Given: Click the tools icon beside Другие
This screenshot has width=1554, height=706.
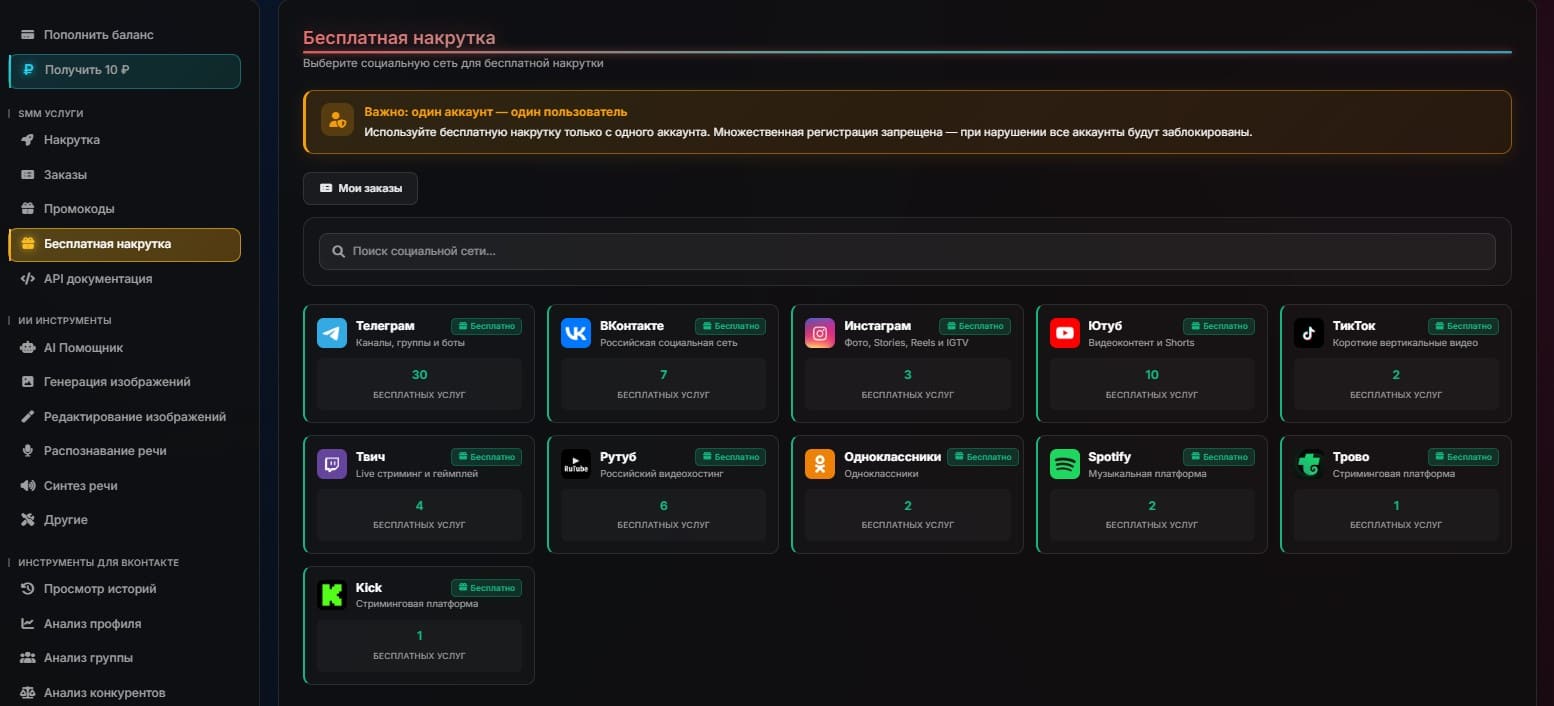Looking at the screenshot, I should click(x=28, y=520).
